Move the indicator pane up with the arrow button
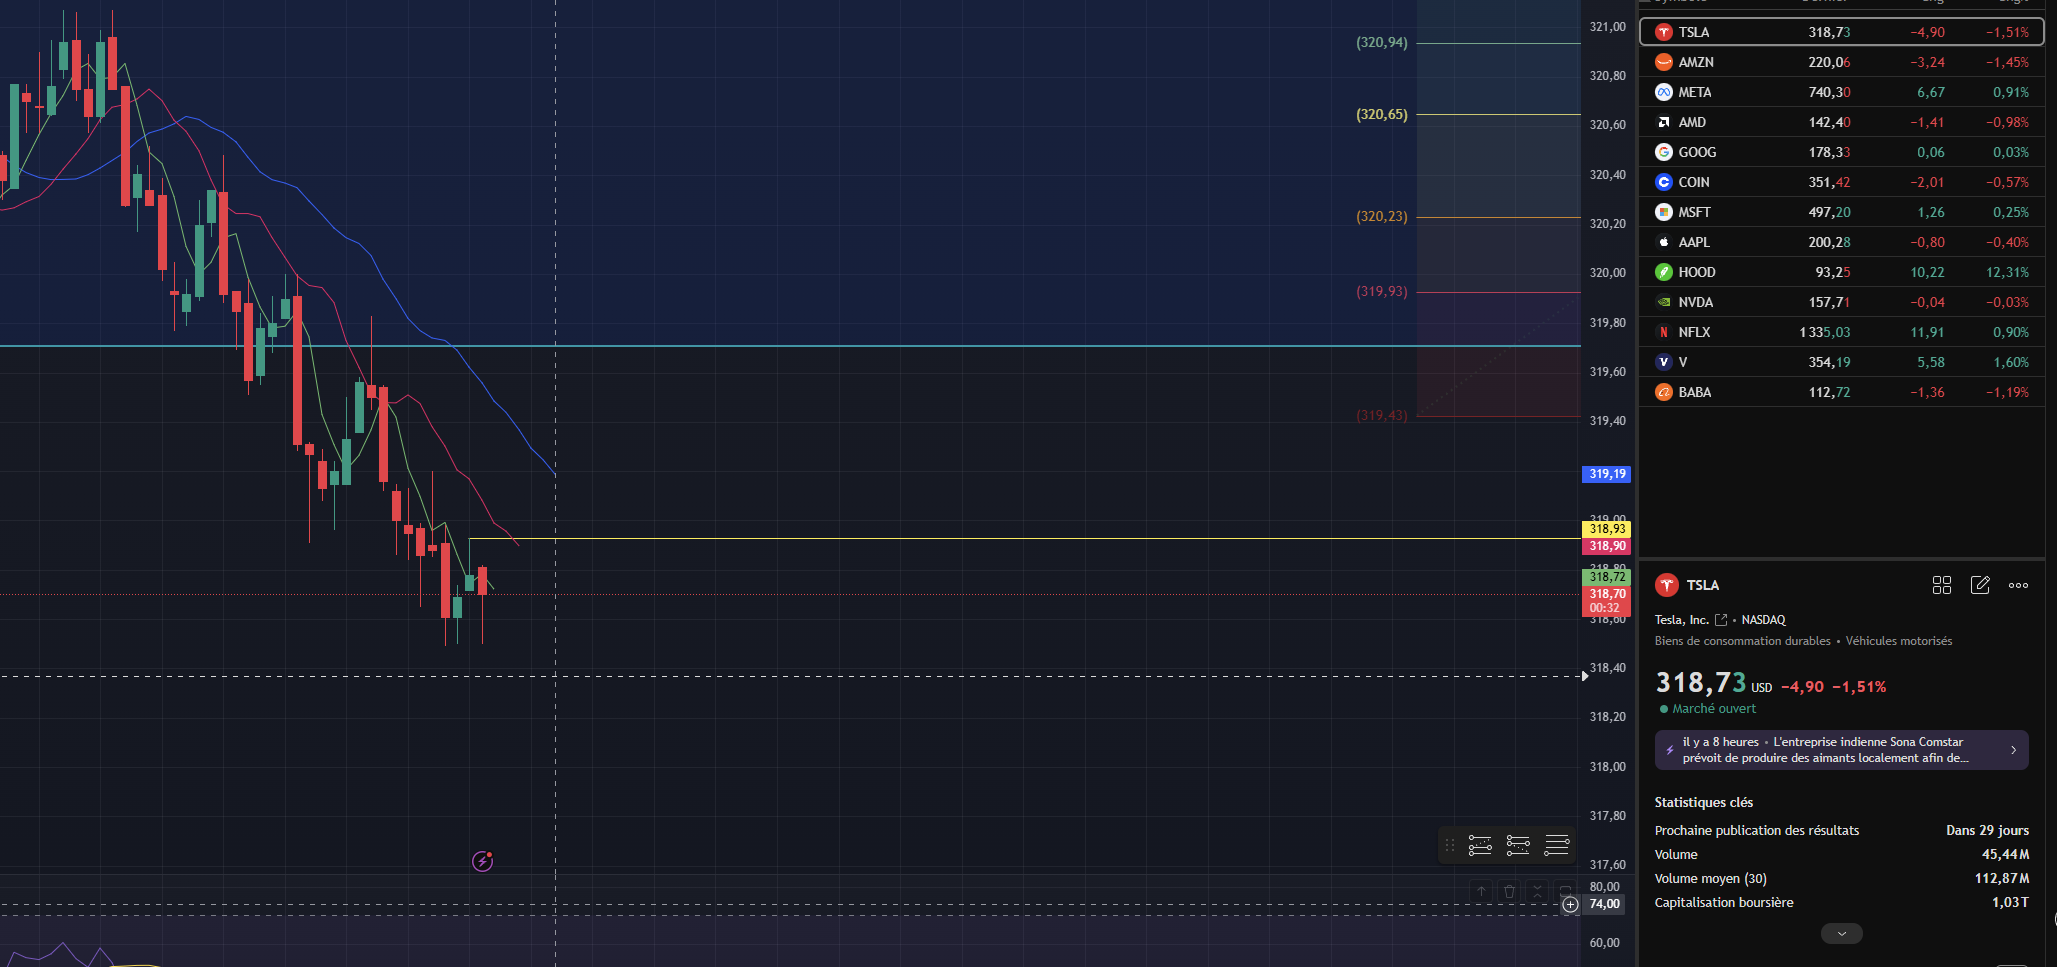 pyautogui.click(x=1482, y=890)
